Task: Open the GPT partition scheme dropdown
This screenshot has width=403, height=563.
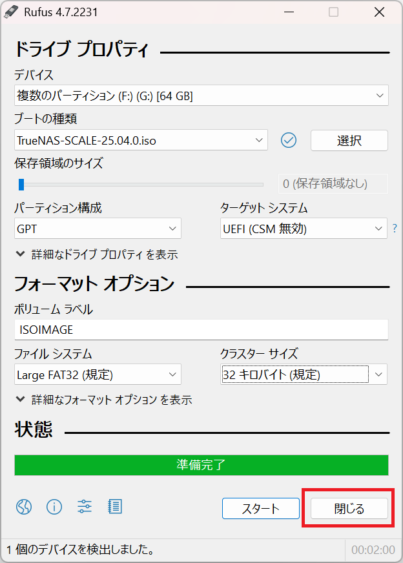Action: click(98, 228)
